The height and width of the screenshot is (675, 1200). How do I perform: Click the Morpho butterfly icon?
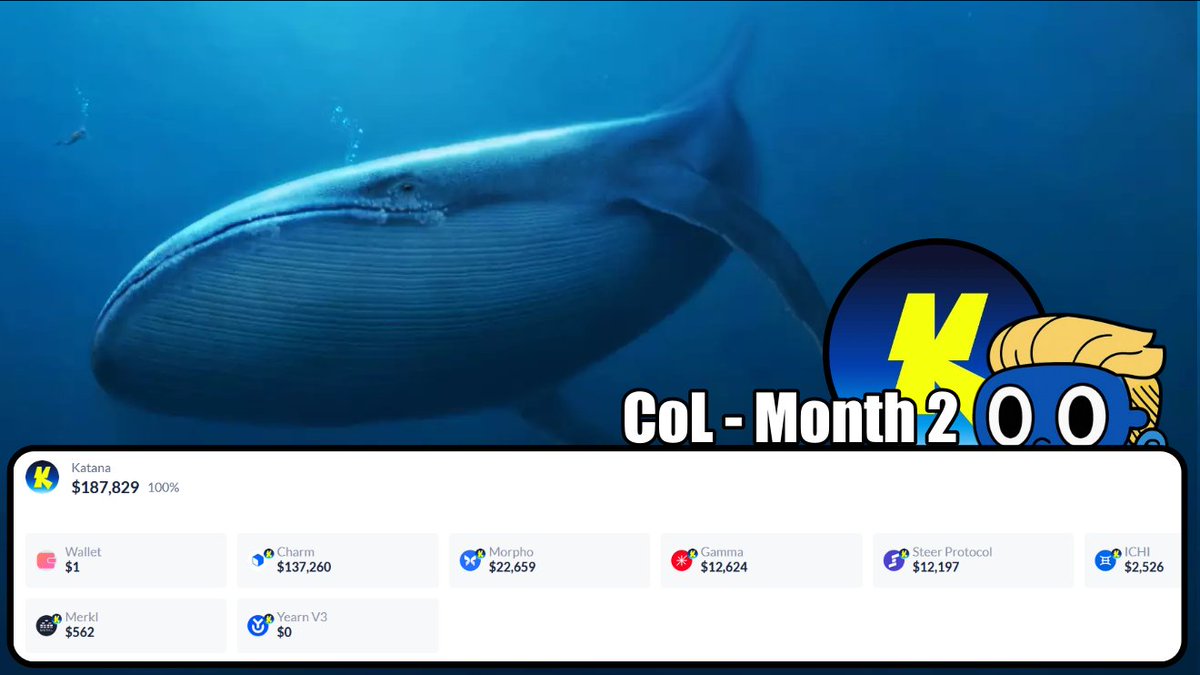pos(472,559)
